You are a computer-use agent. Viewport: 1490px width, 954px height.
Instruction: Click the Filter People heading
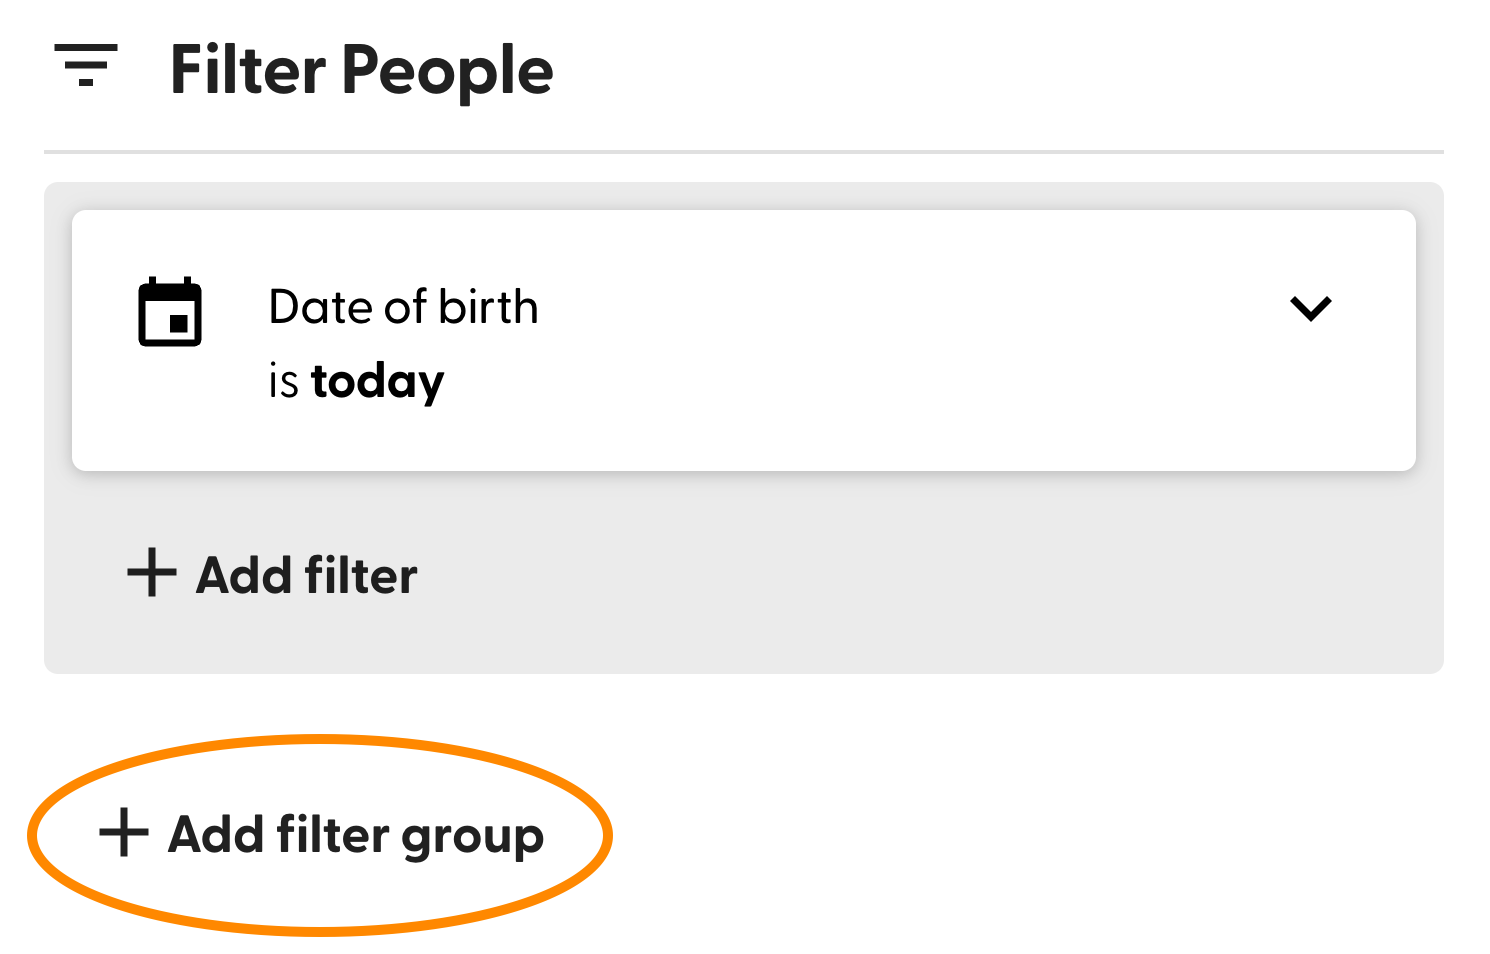(362, 68)
